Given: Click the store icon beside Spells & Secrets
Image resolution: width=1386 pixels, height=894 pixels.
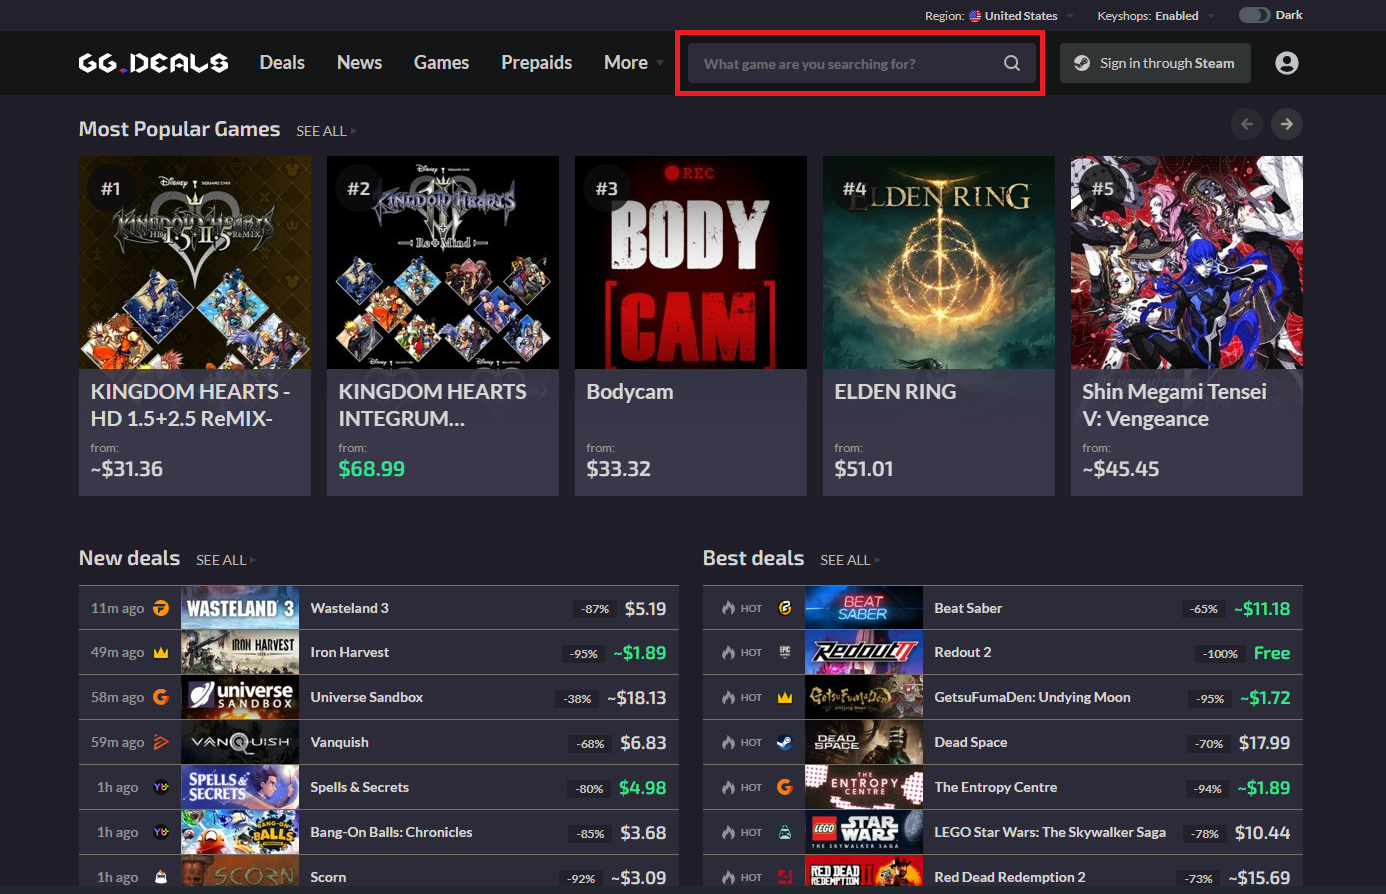Looking at the screenshot, I should tap(161, 787).
